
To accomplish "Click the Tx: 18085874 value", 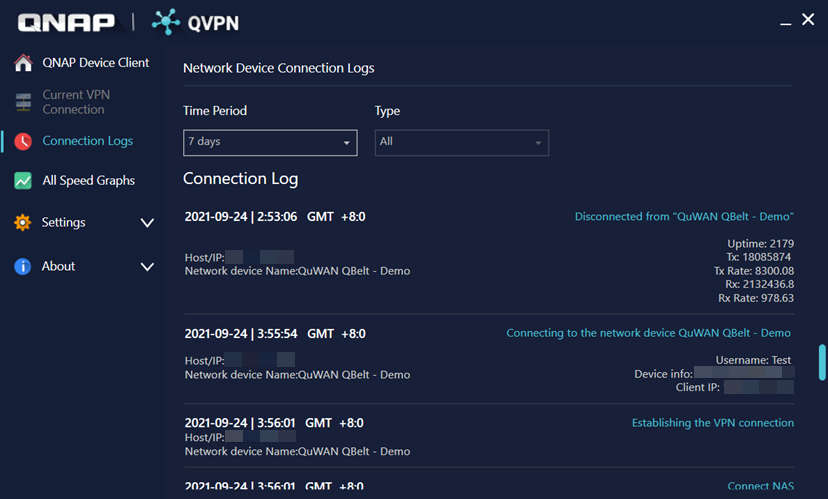I will point(758,257).
